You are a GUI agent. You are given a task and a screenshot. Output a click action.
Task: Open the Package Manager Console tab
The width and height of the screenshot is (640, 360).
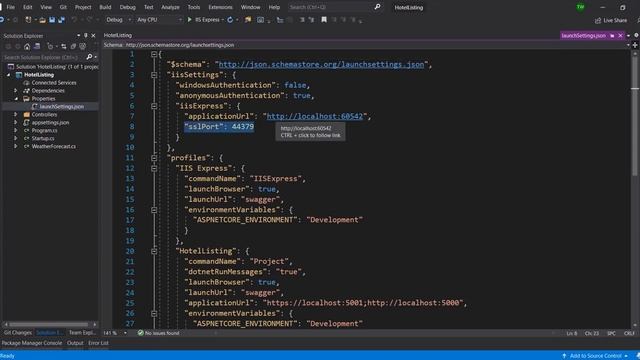[x=32, y=343]
